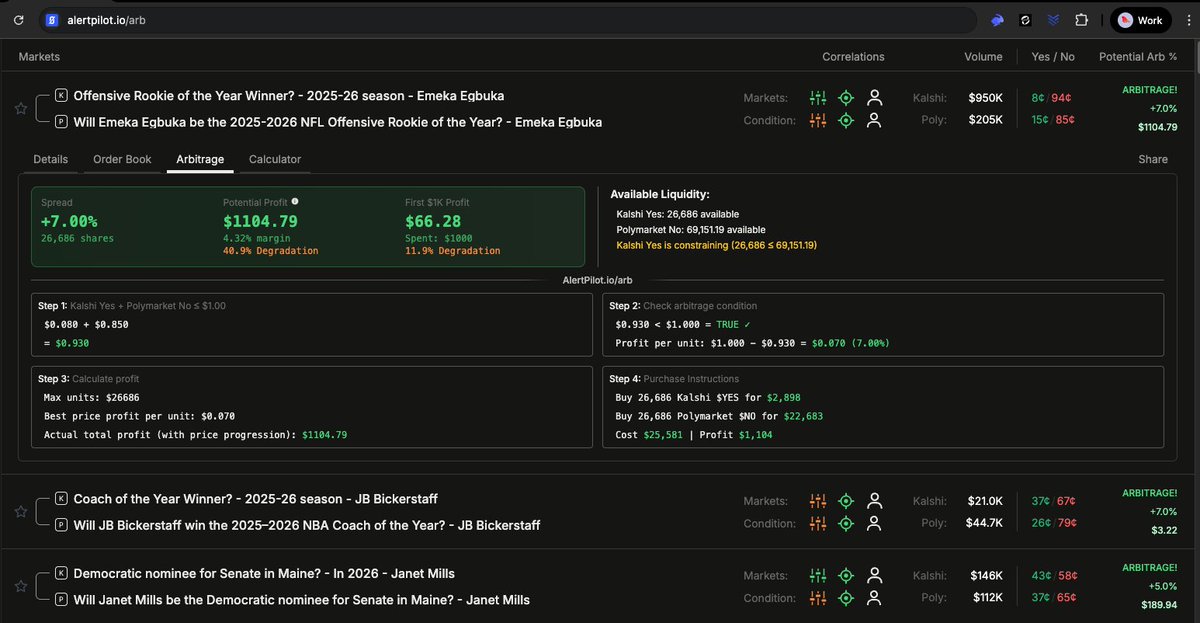
Task: Click Condition person icon in Janet Mills row
Action: (x=875, y=598)
